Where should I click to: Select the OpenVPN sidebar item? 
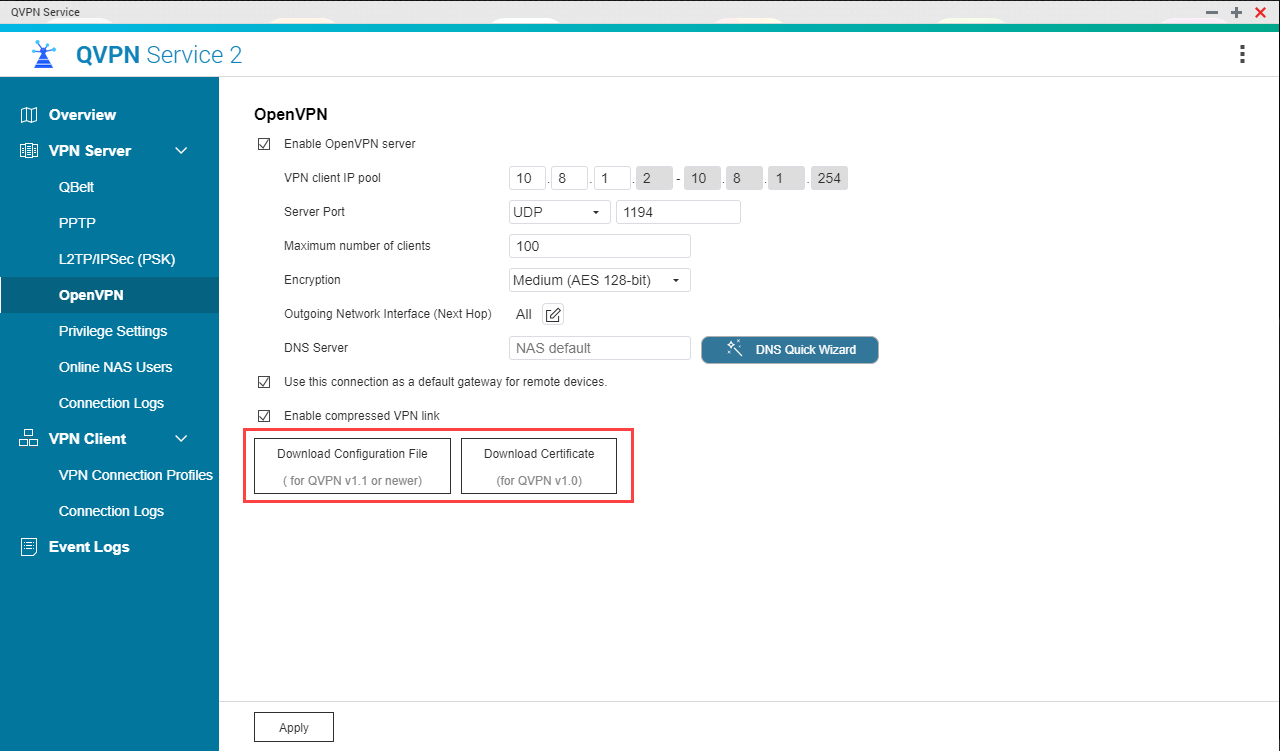[109, 295]
